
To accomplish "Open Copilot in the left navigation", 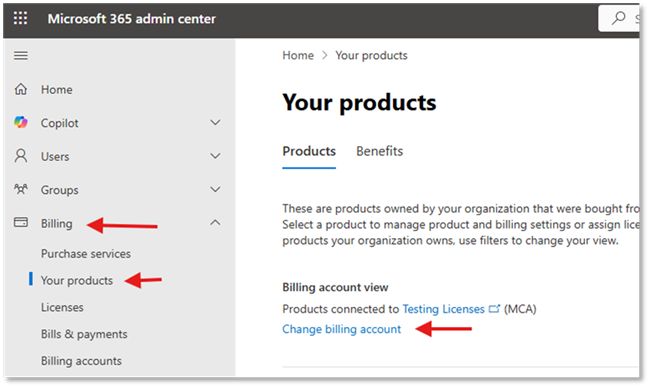I will pos(60,123).
